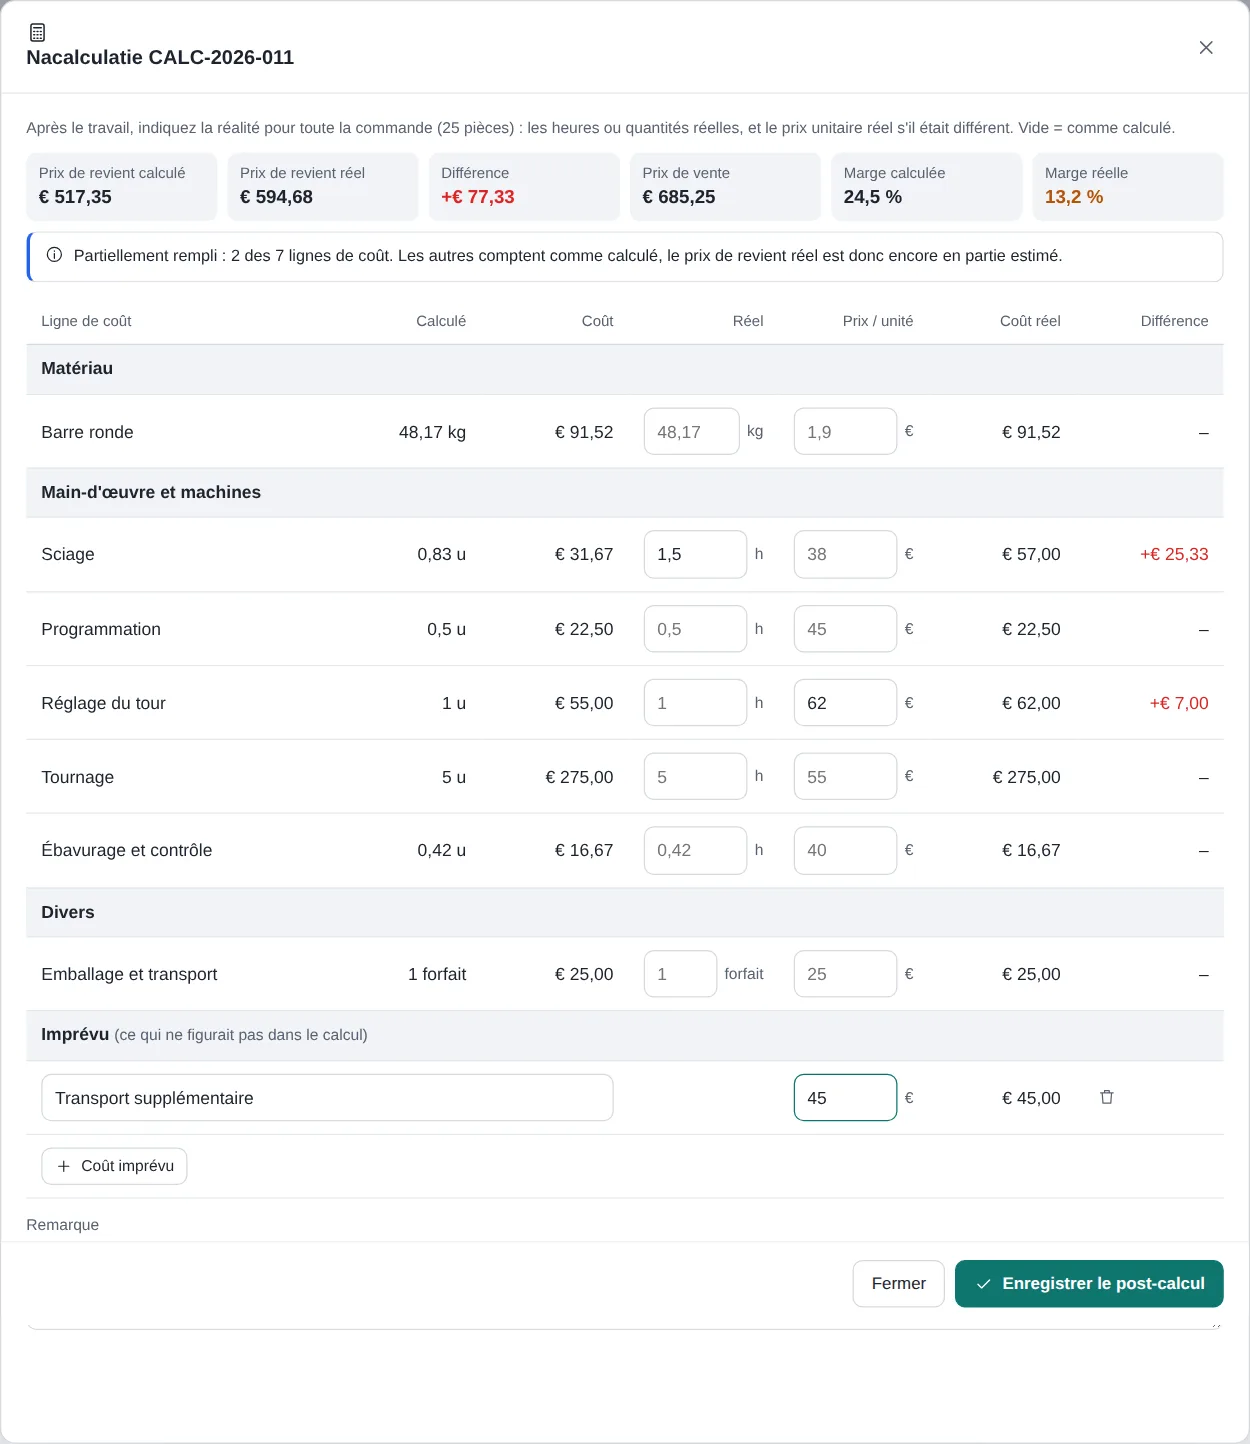Focus the Barre ronde price per unit field
Viewport: 1250px width, 1444px height.
(x=845, y=431)
